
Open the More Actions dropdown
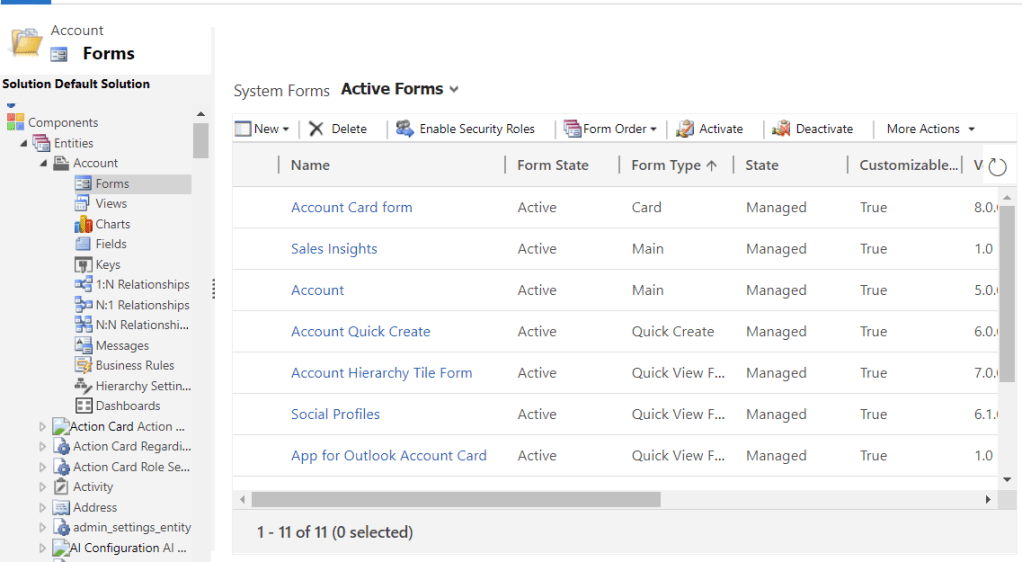pos(930,129)
